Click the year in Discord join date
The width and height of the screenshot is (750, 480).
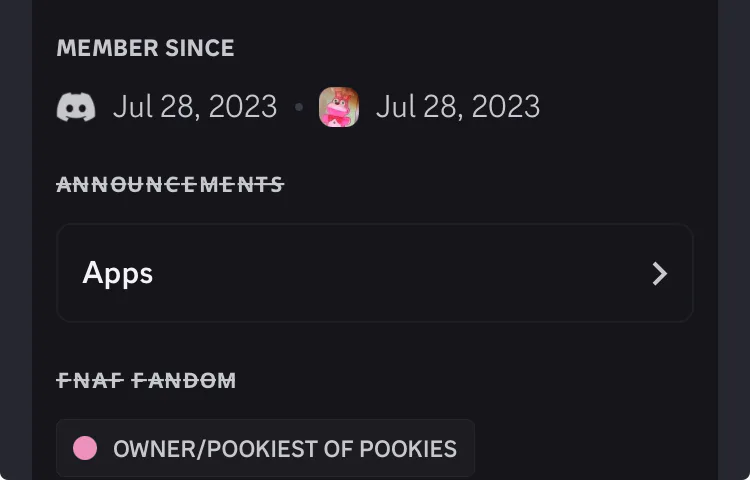(x=243, y=107)
